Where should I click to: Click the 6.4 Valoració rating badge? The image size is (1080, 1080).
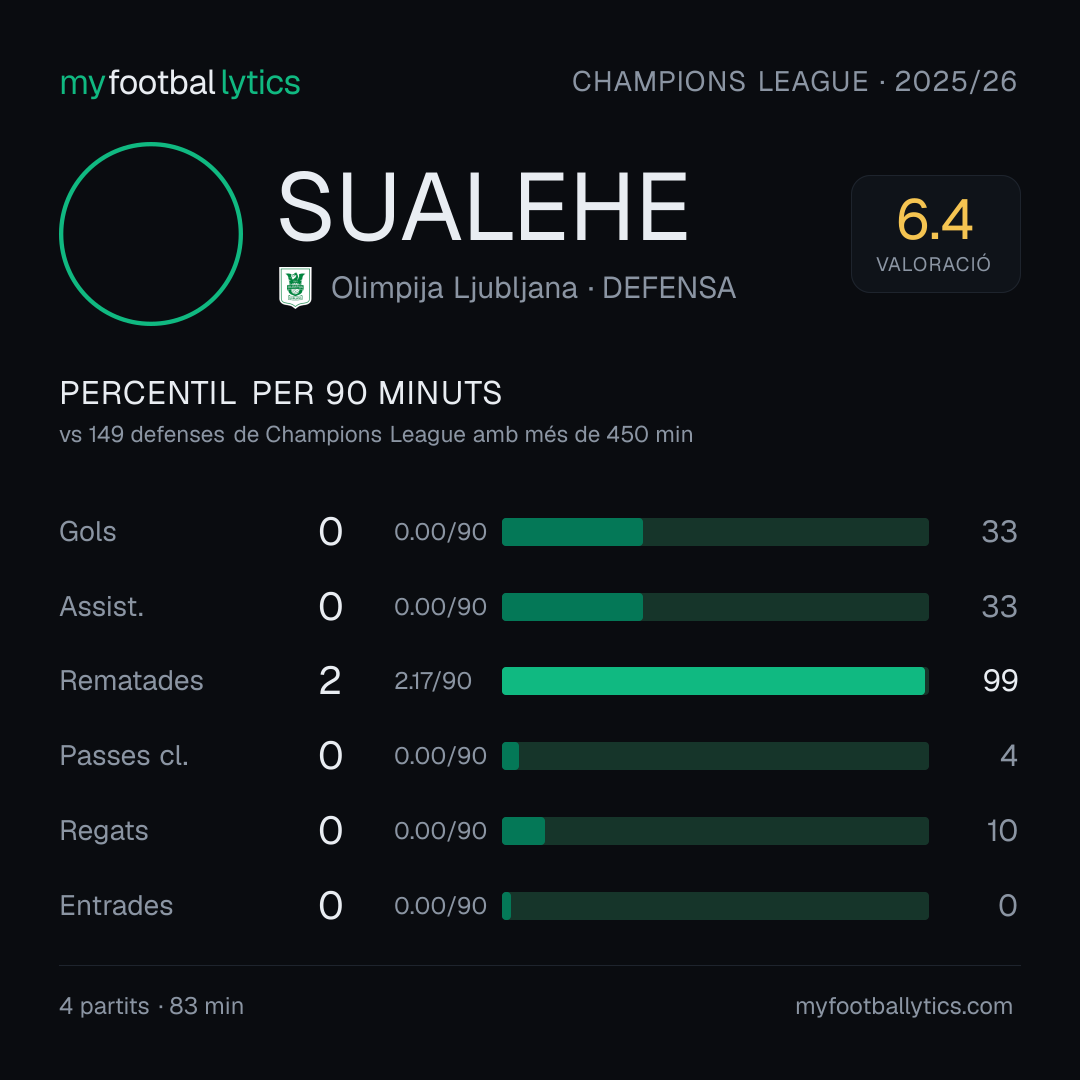pos(935,233)
